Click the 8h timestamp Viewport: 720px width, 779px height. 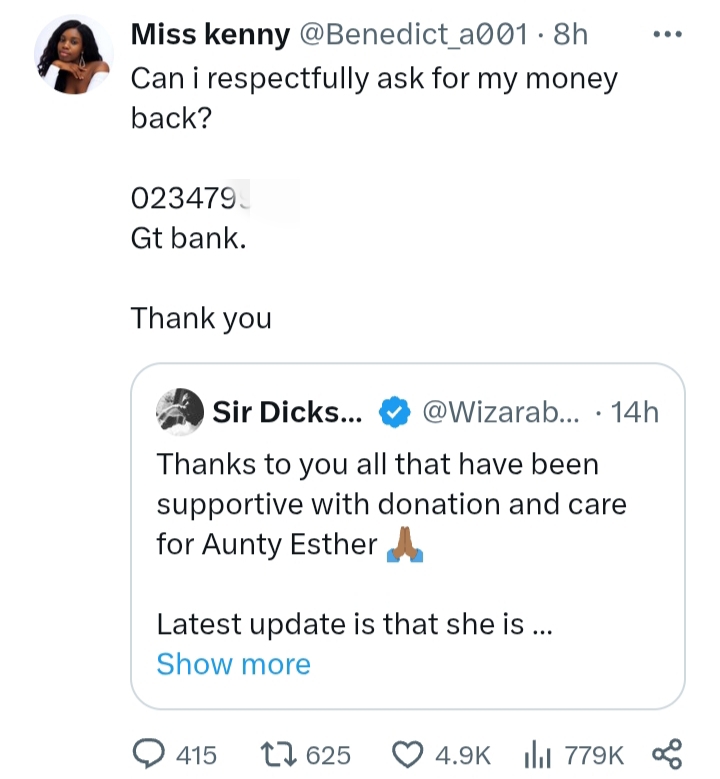[570, 35]
